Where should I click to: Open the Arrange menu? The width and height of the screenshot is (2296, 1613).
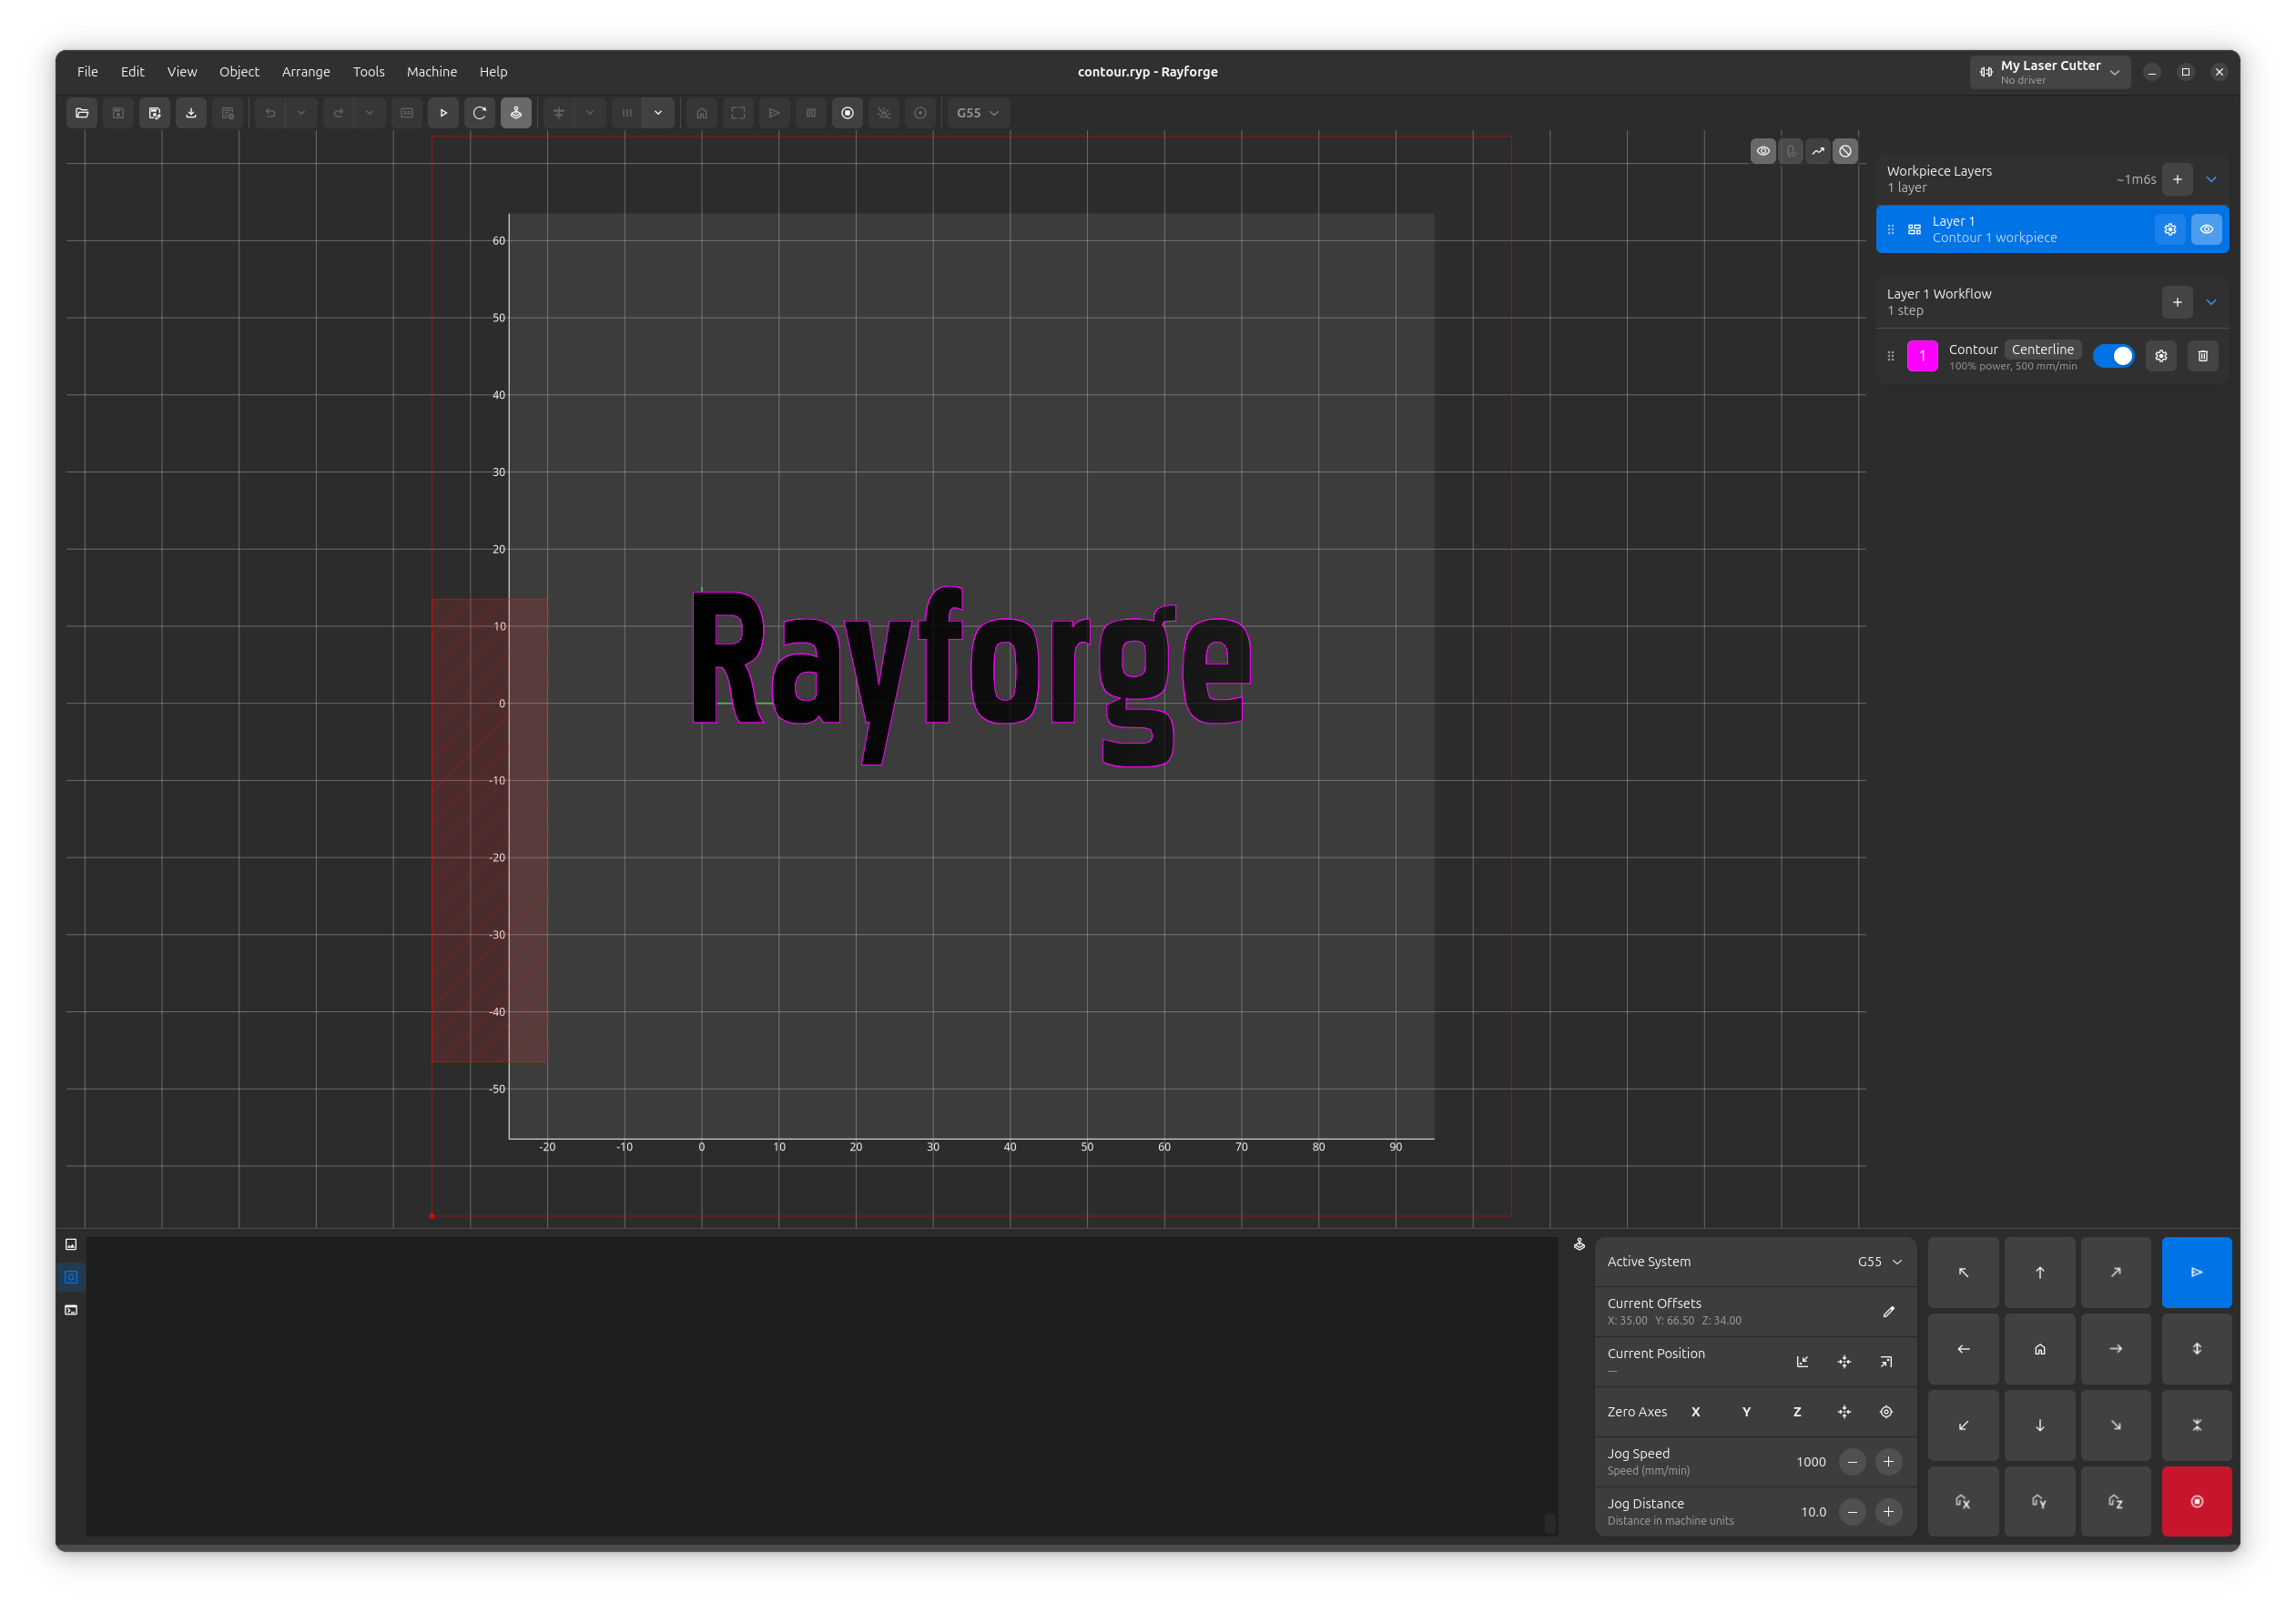(x=306, y=71)
